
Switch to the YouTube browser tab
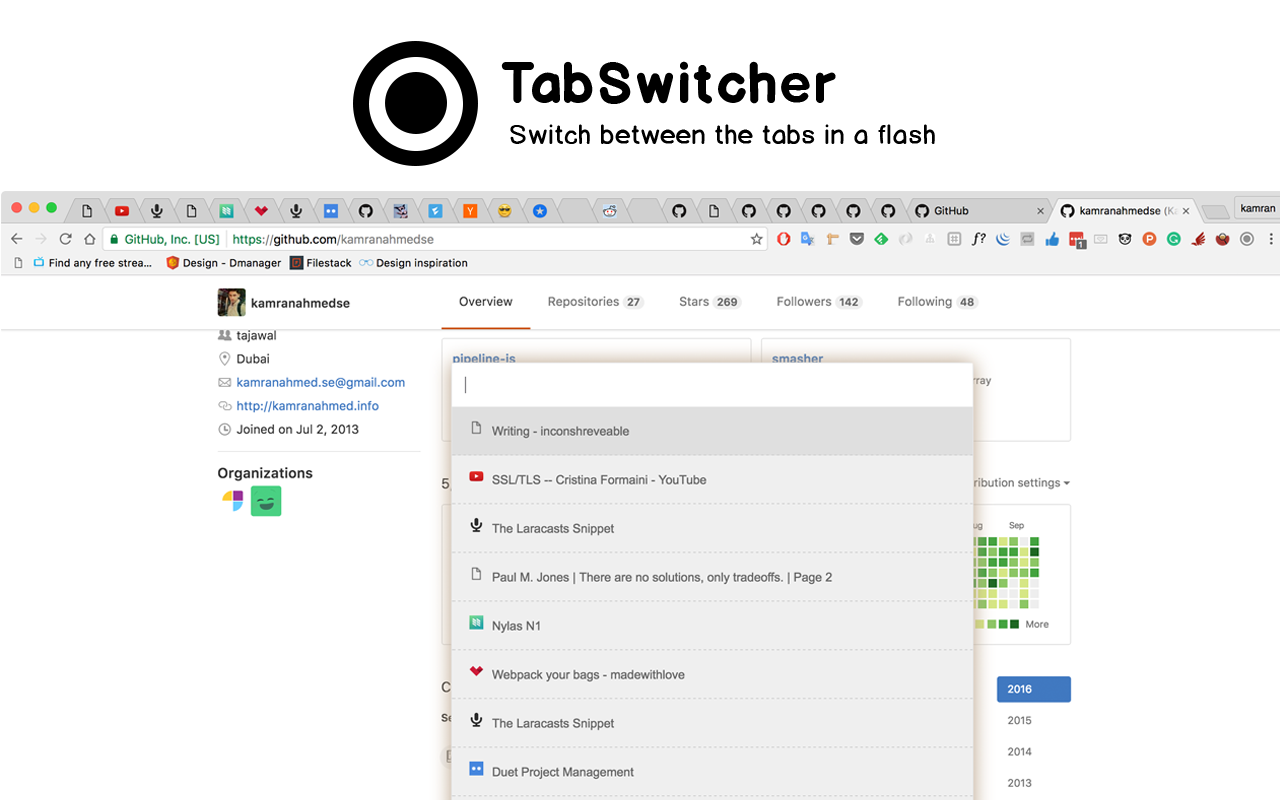pos(122,211)
